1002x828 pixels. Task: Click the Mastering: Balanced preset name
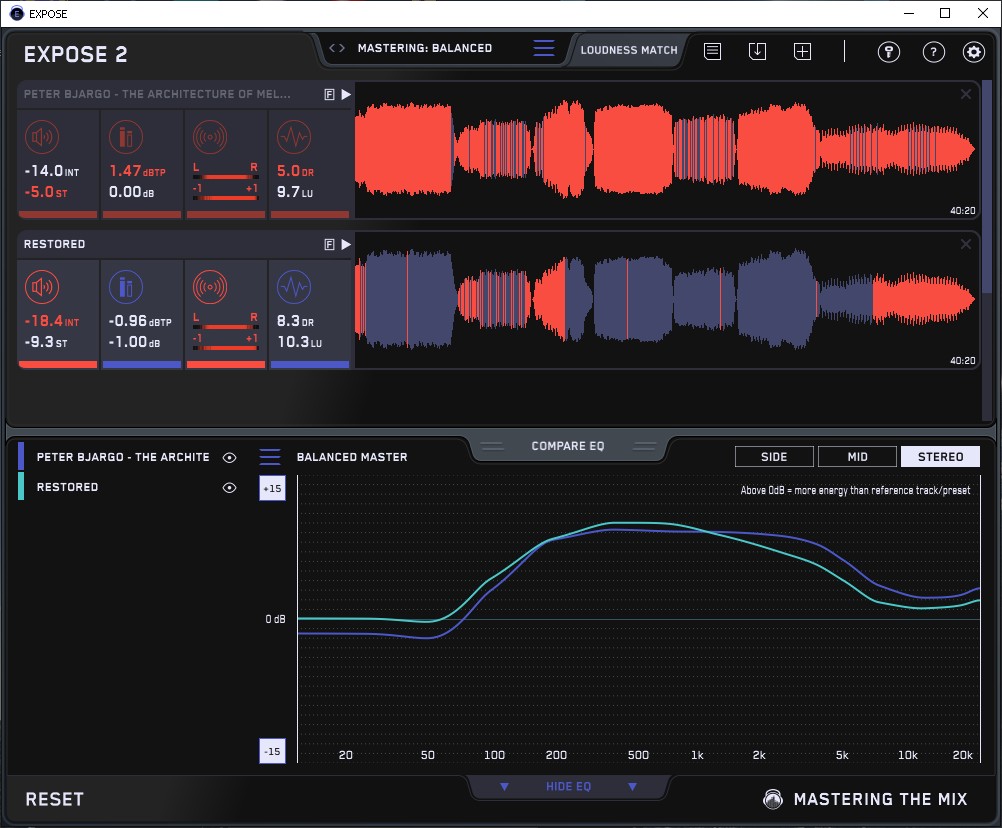(425, 48)
